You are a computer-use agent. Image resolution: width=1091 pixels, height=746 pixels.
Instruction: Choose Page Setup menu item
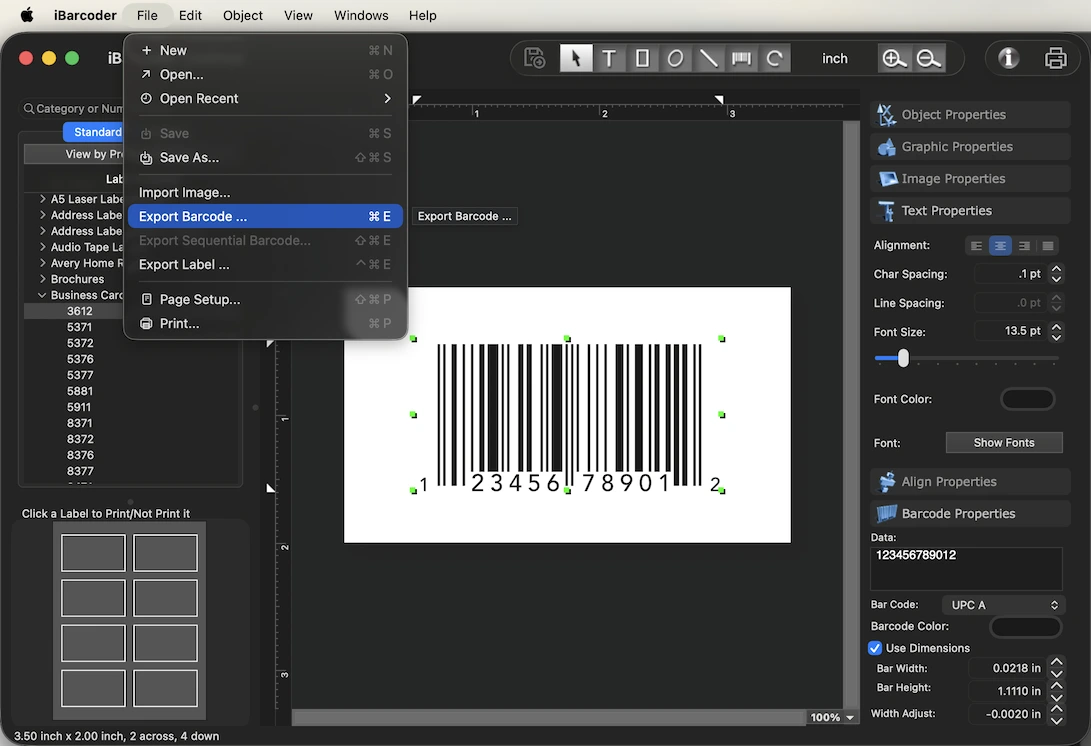(265, 299)
